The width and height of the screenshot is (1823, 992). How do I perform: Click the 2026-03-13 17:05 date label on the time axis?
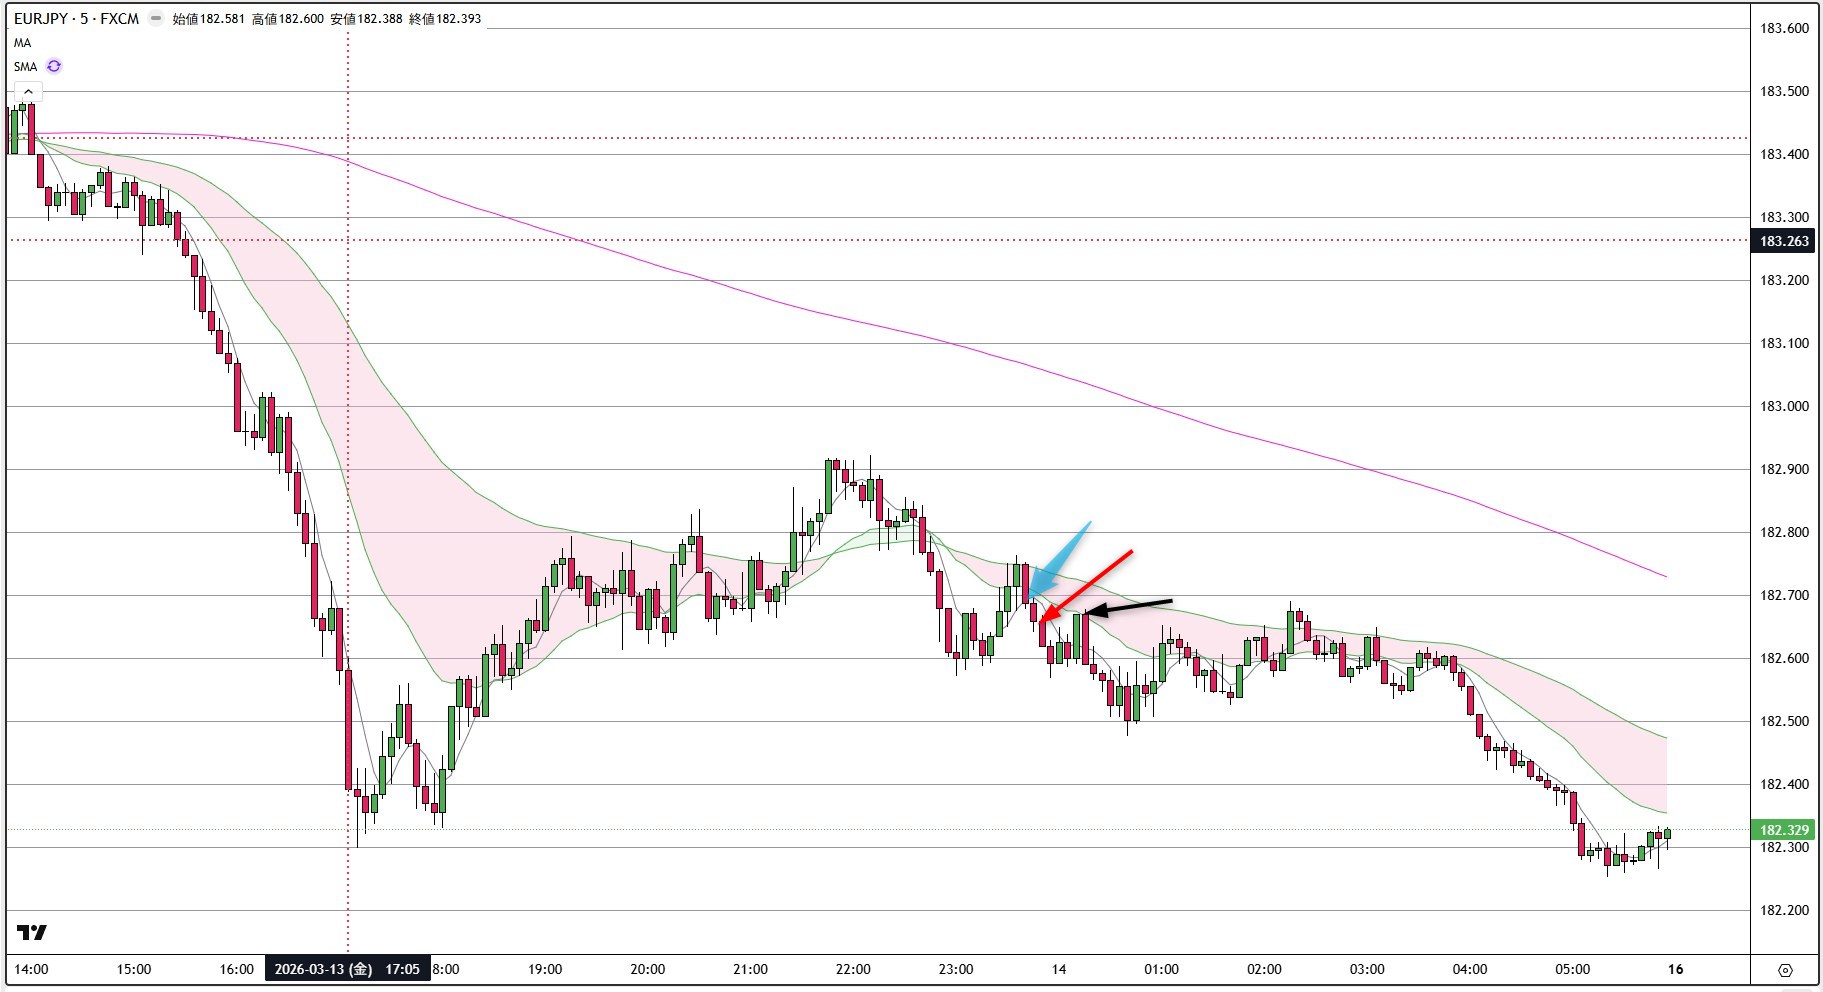347,969
